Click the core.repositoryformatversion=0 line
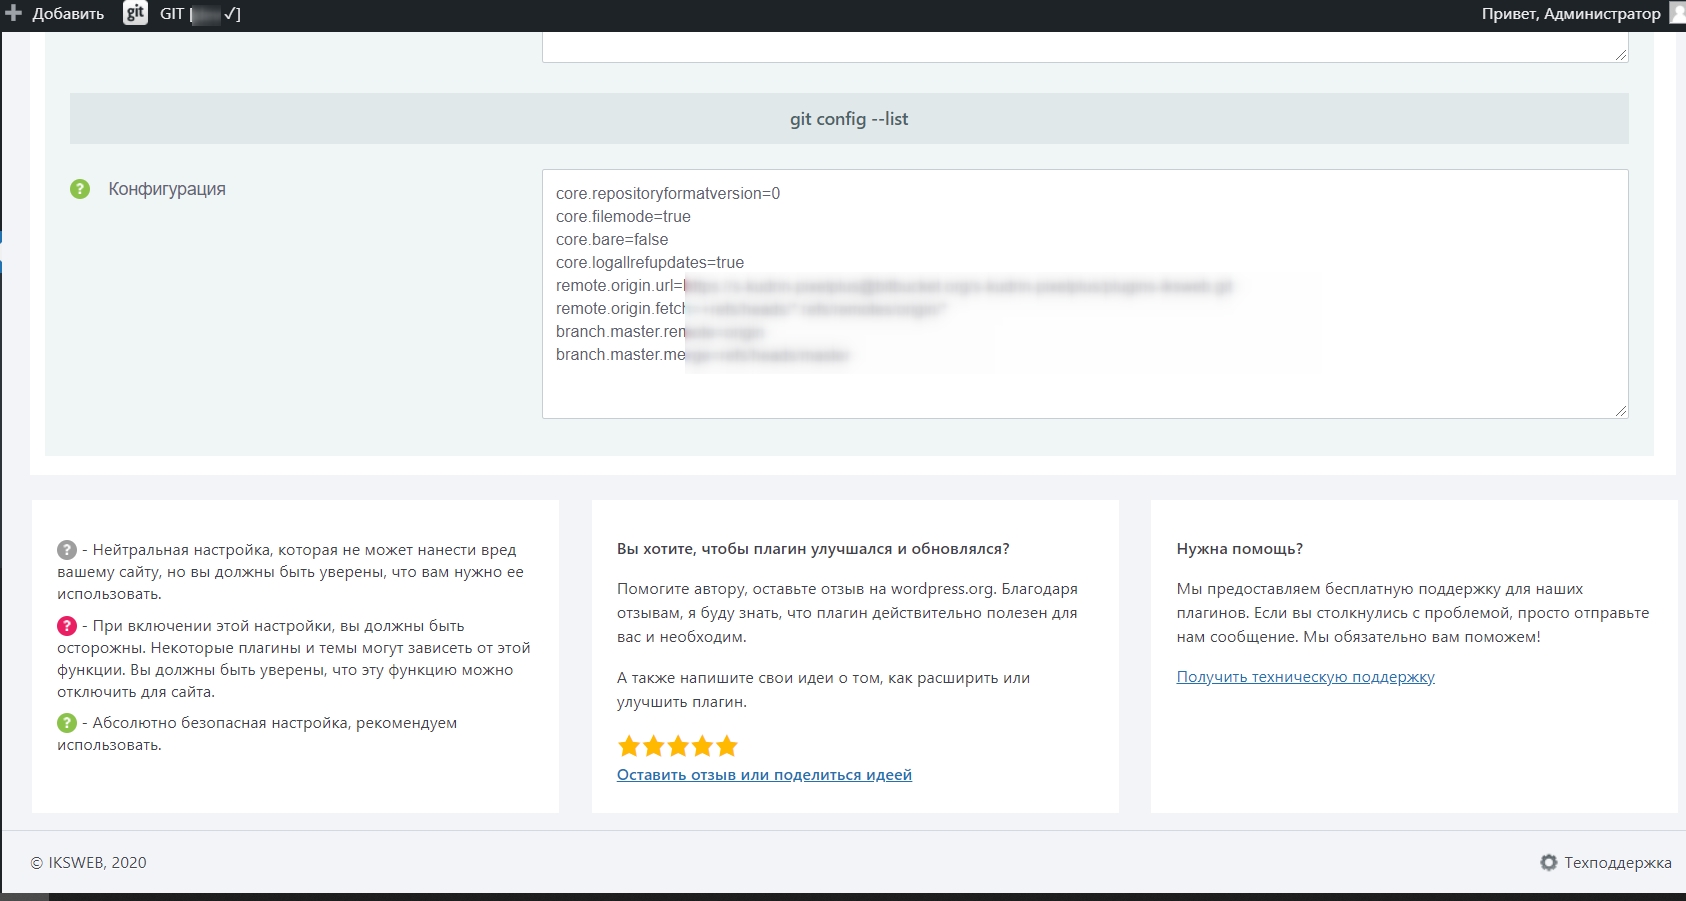 pyautogui.click(x=668, y=194)
